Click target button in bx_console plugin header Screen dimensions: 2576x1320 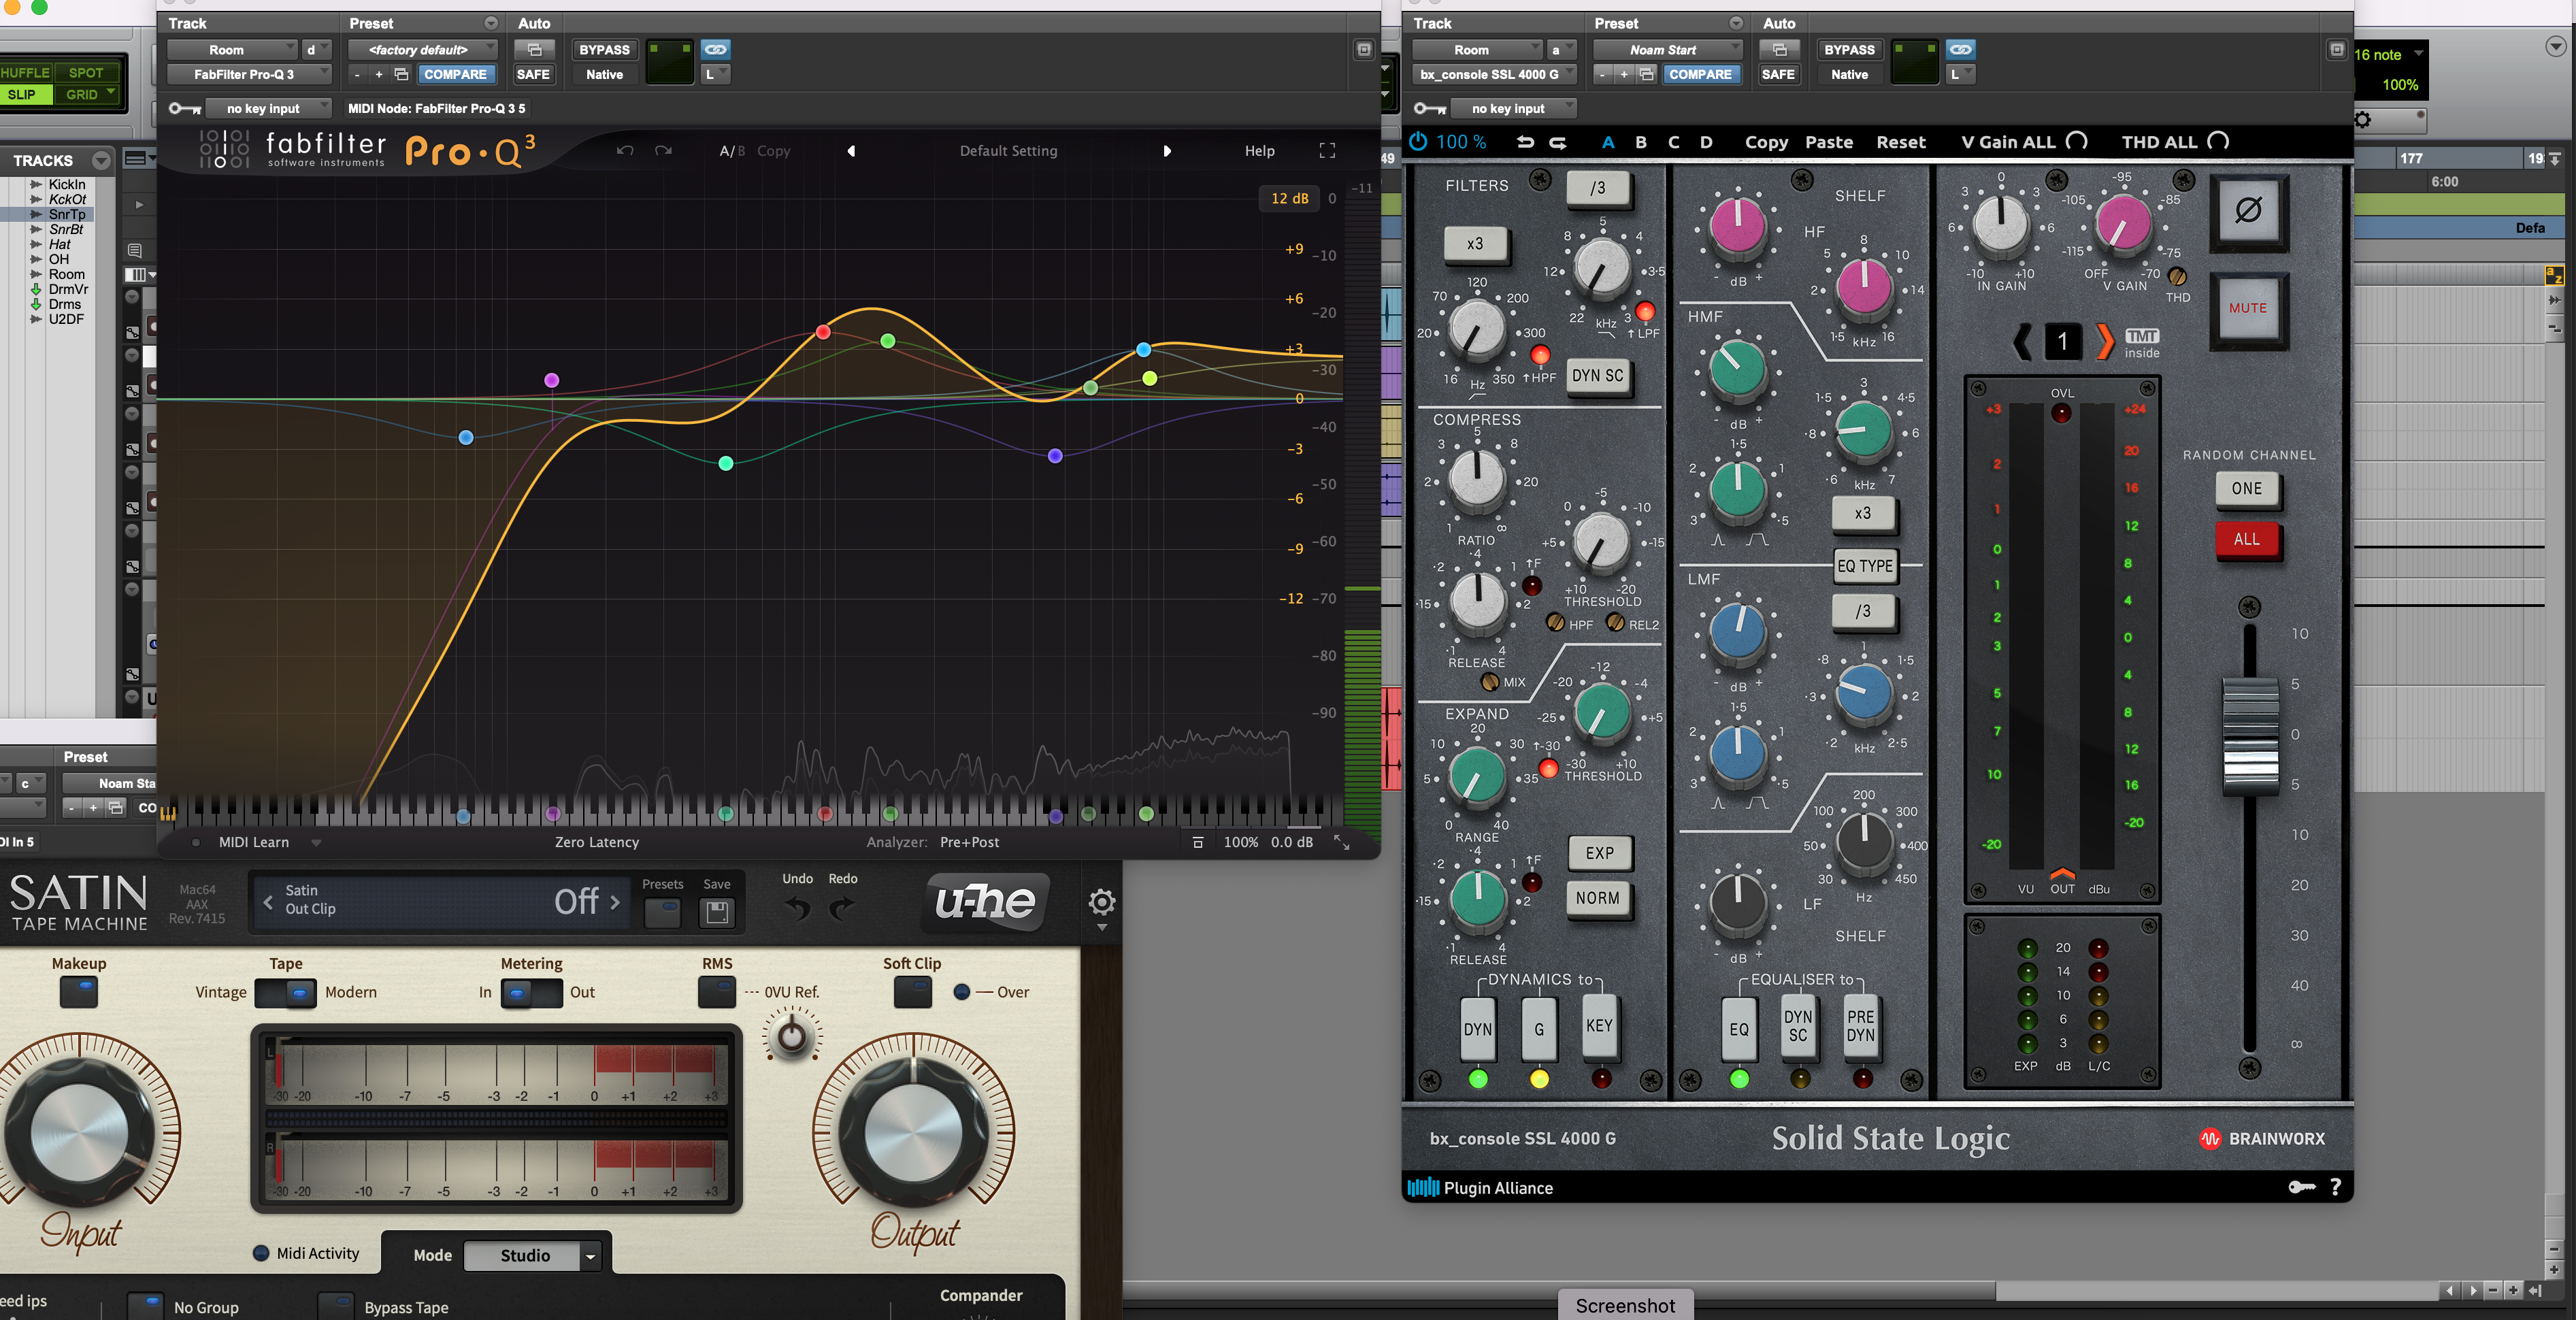coord(2336,49)
